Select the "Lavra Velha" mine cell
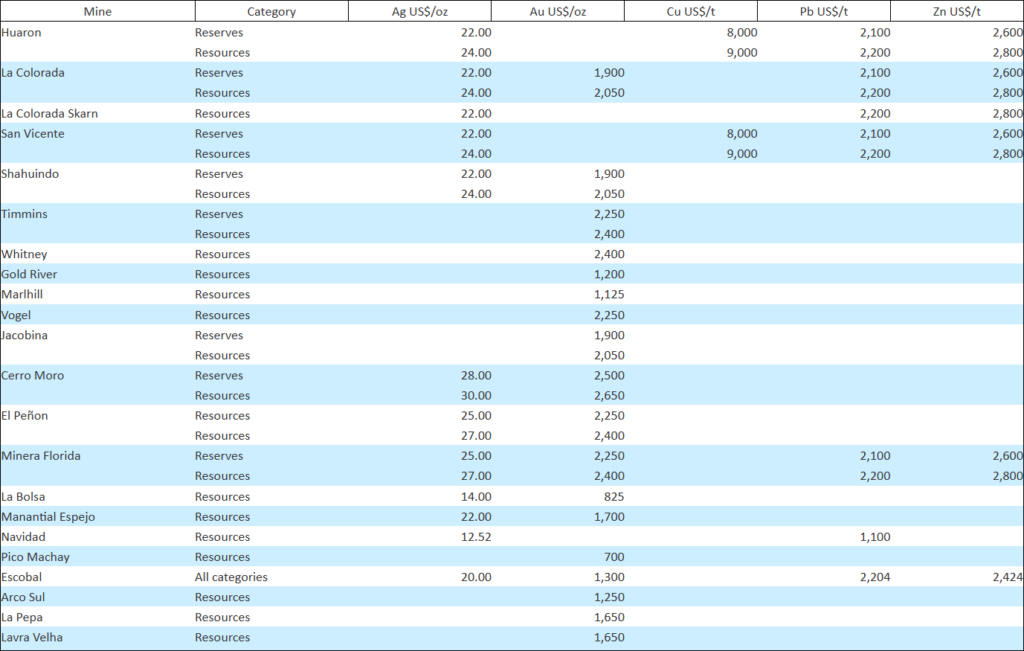This screenshot has height=651, width=1024. pyautogui.click(x=32, y=638)
